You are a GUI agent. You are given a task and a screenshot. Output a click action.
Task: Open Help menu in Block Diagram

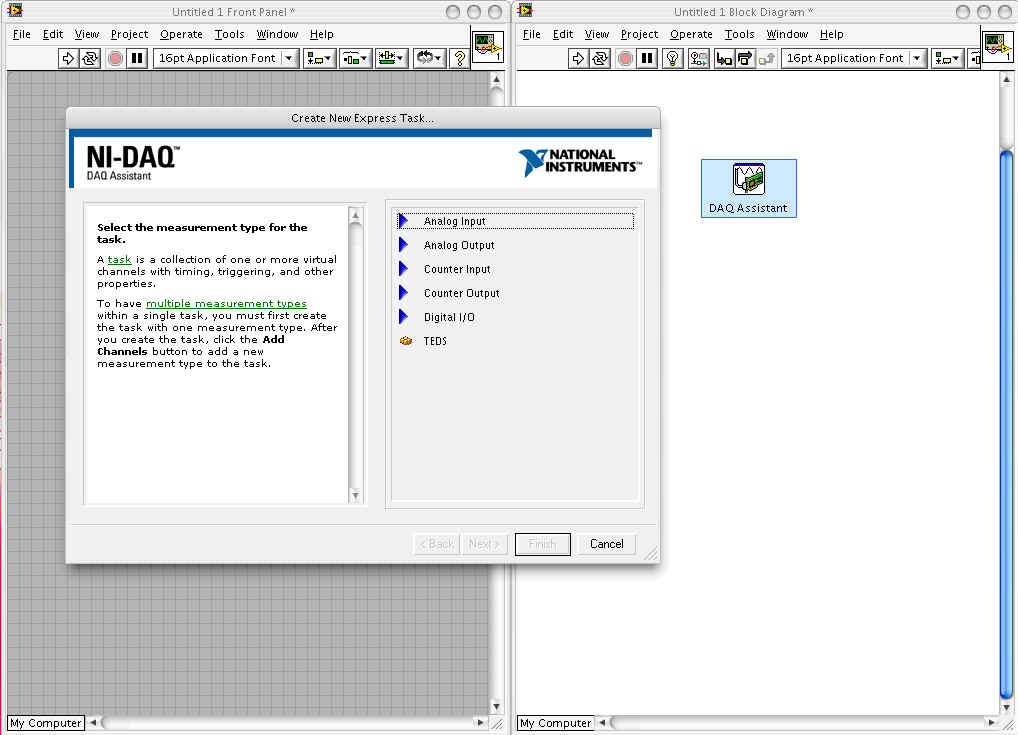[831, 34]
